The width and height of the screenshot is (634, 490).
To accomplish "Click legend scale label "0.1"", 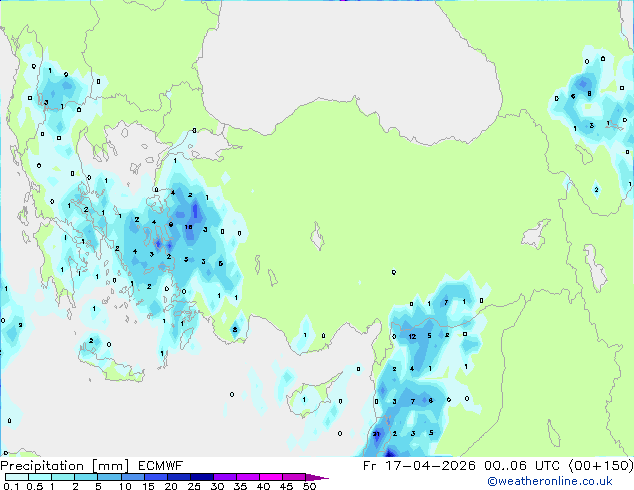I will 11,486.
